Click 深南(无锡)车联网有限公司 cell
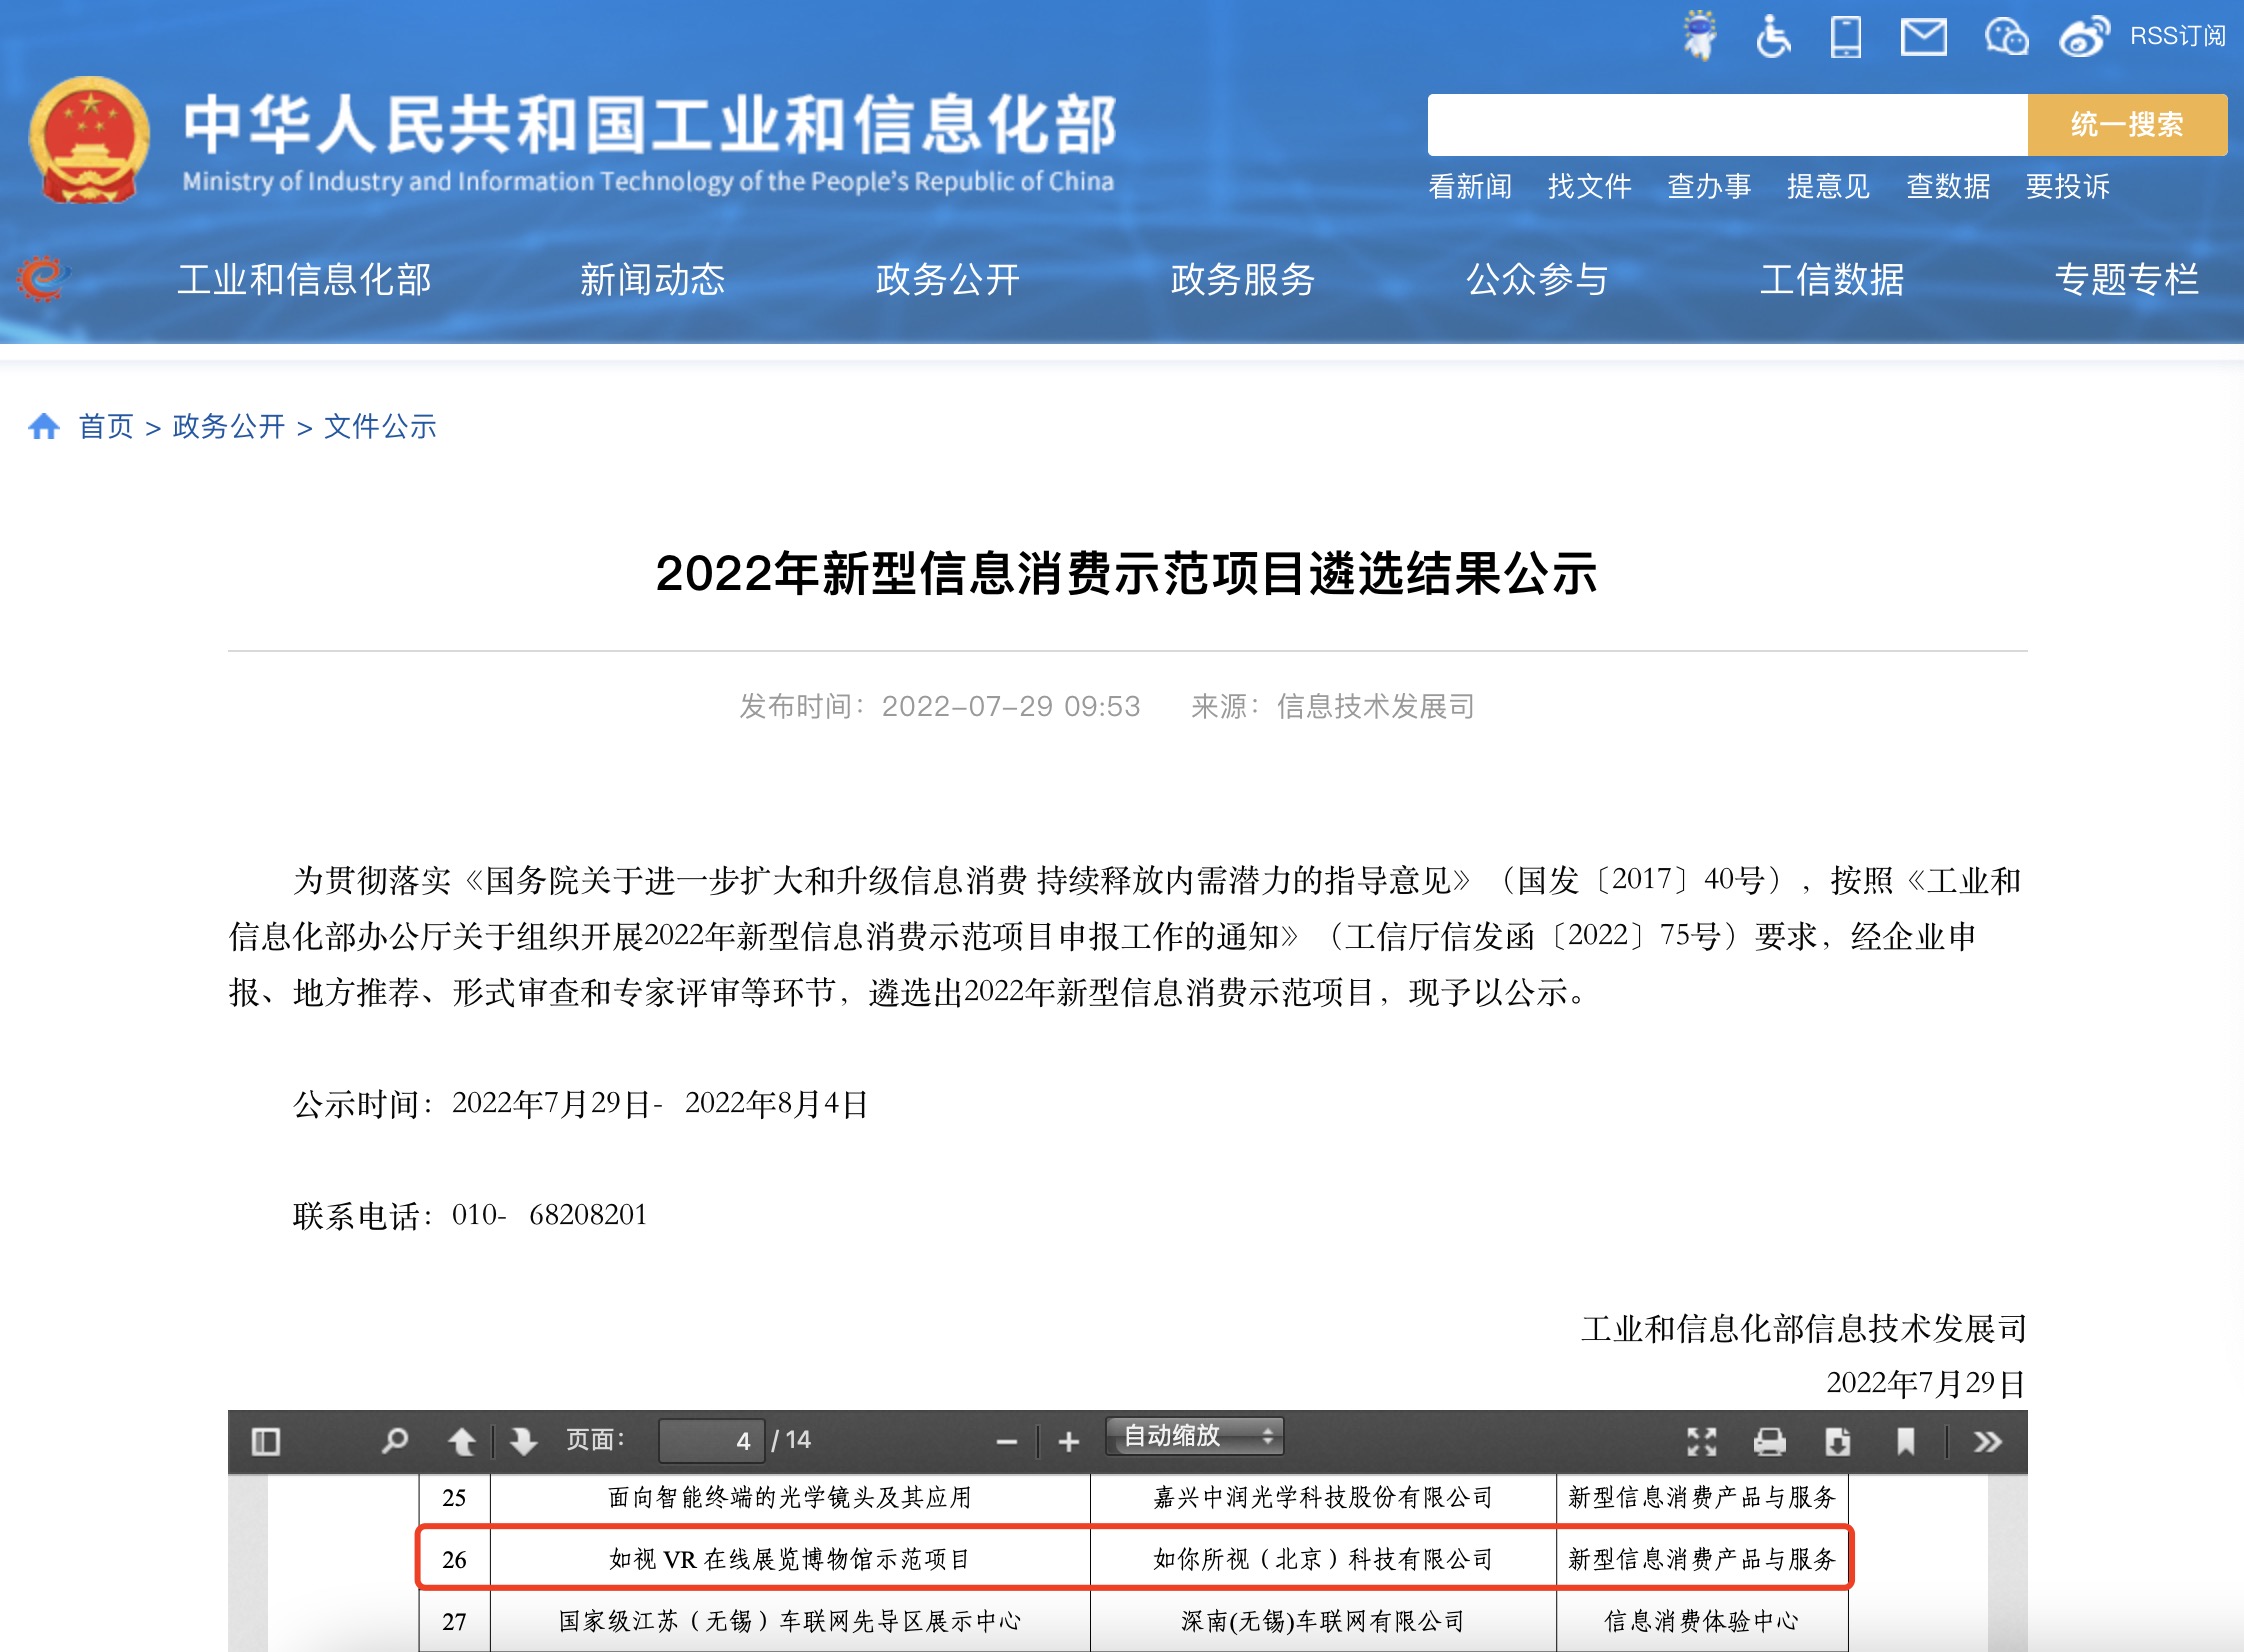 1323,1621
